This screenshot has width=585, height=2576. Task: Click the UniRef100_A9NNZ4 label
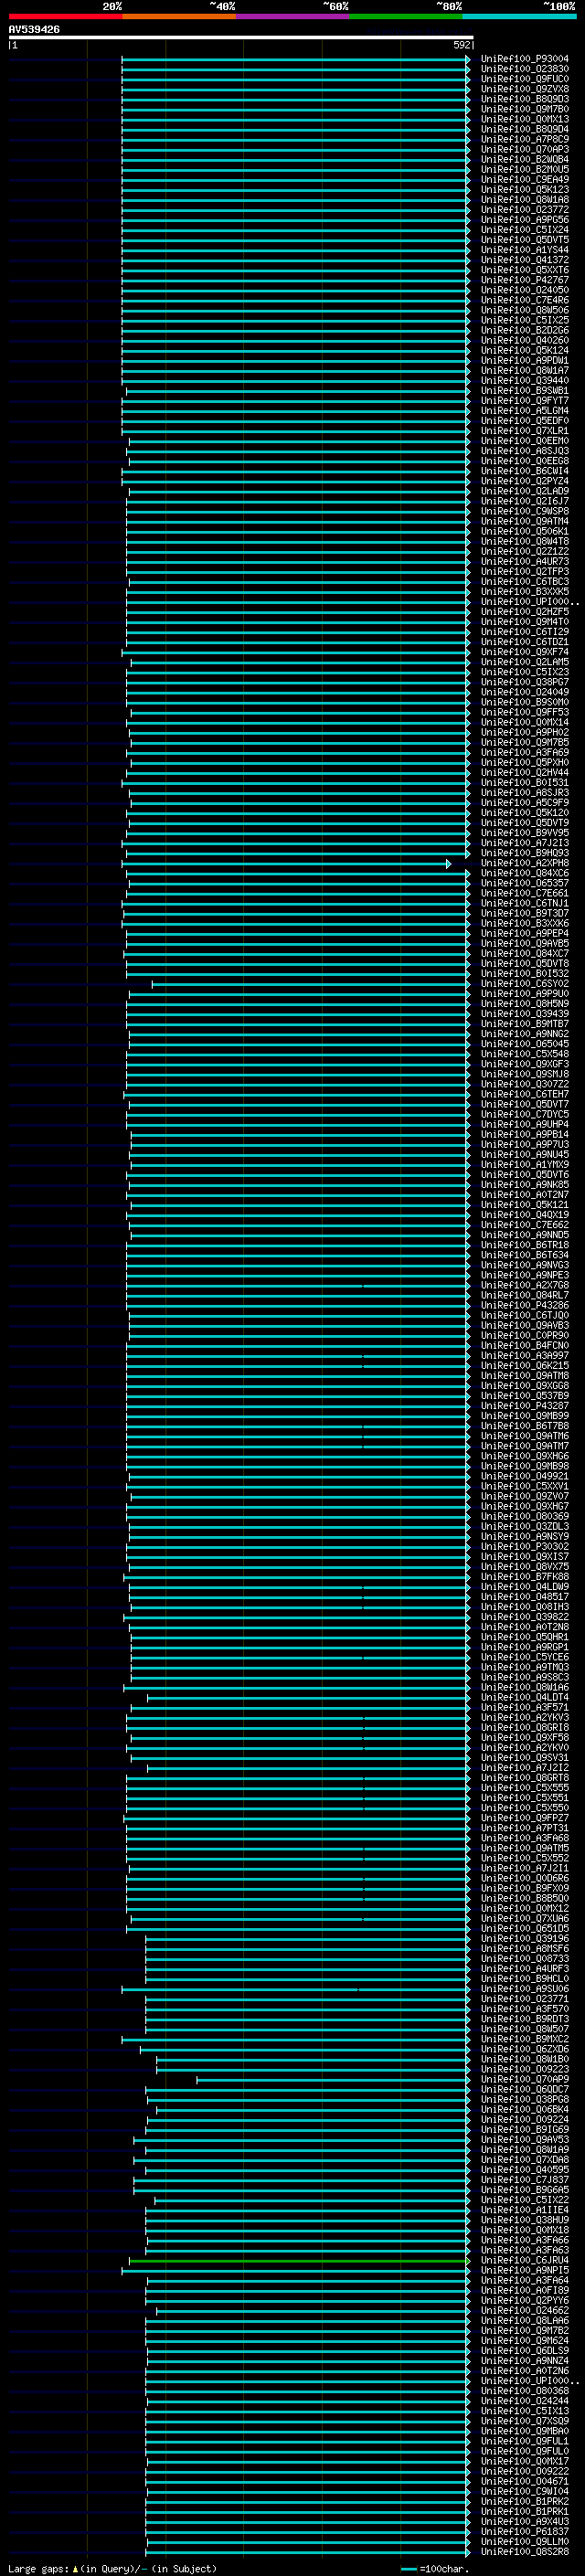click(x=525, y=2361)
